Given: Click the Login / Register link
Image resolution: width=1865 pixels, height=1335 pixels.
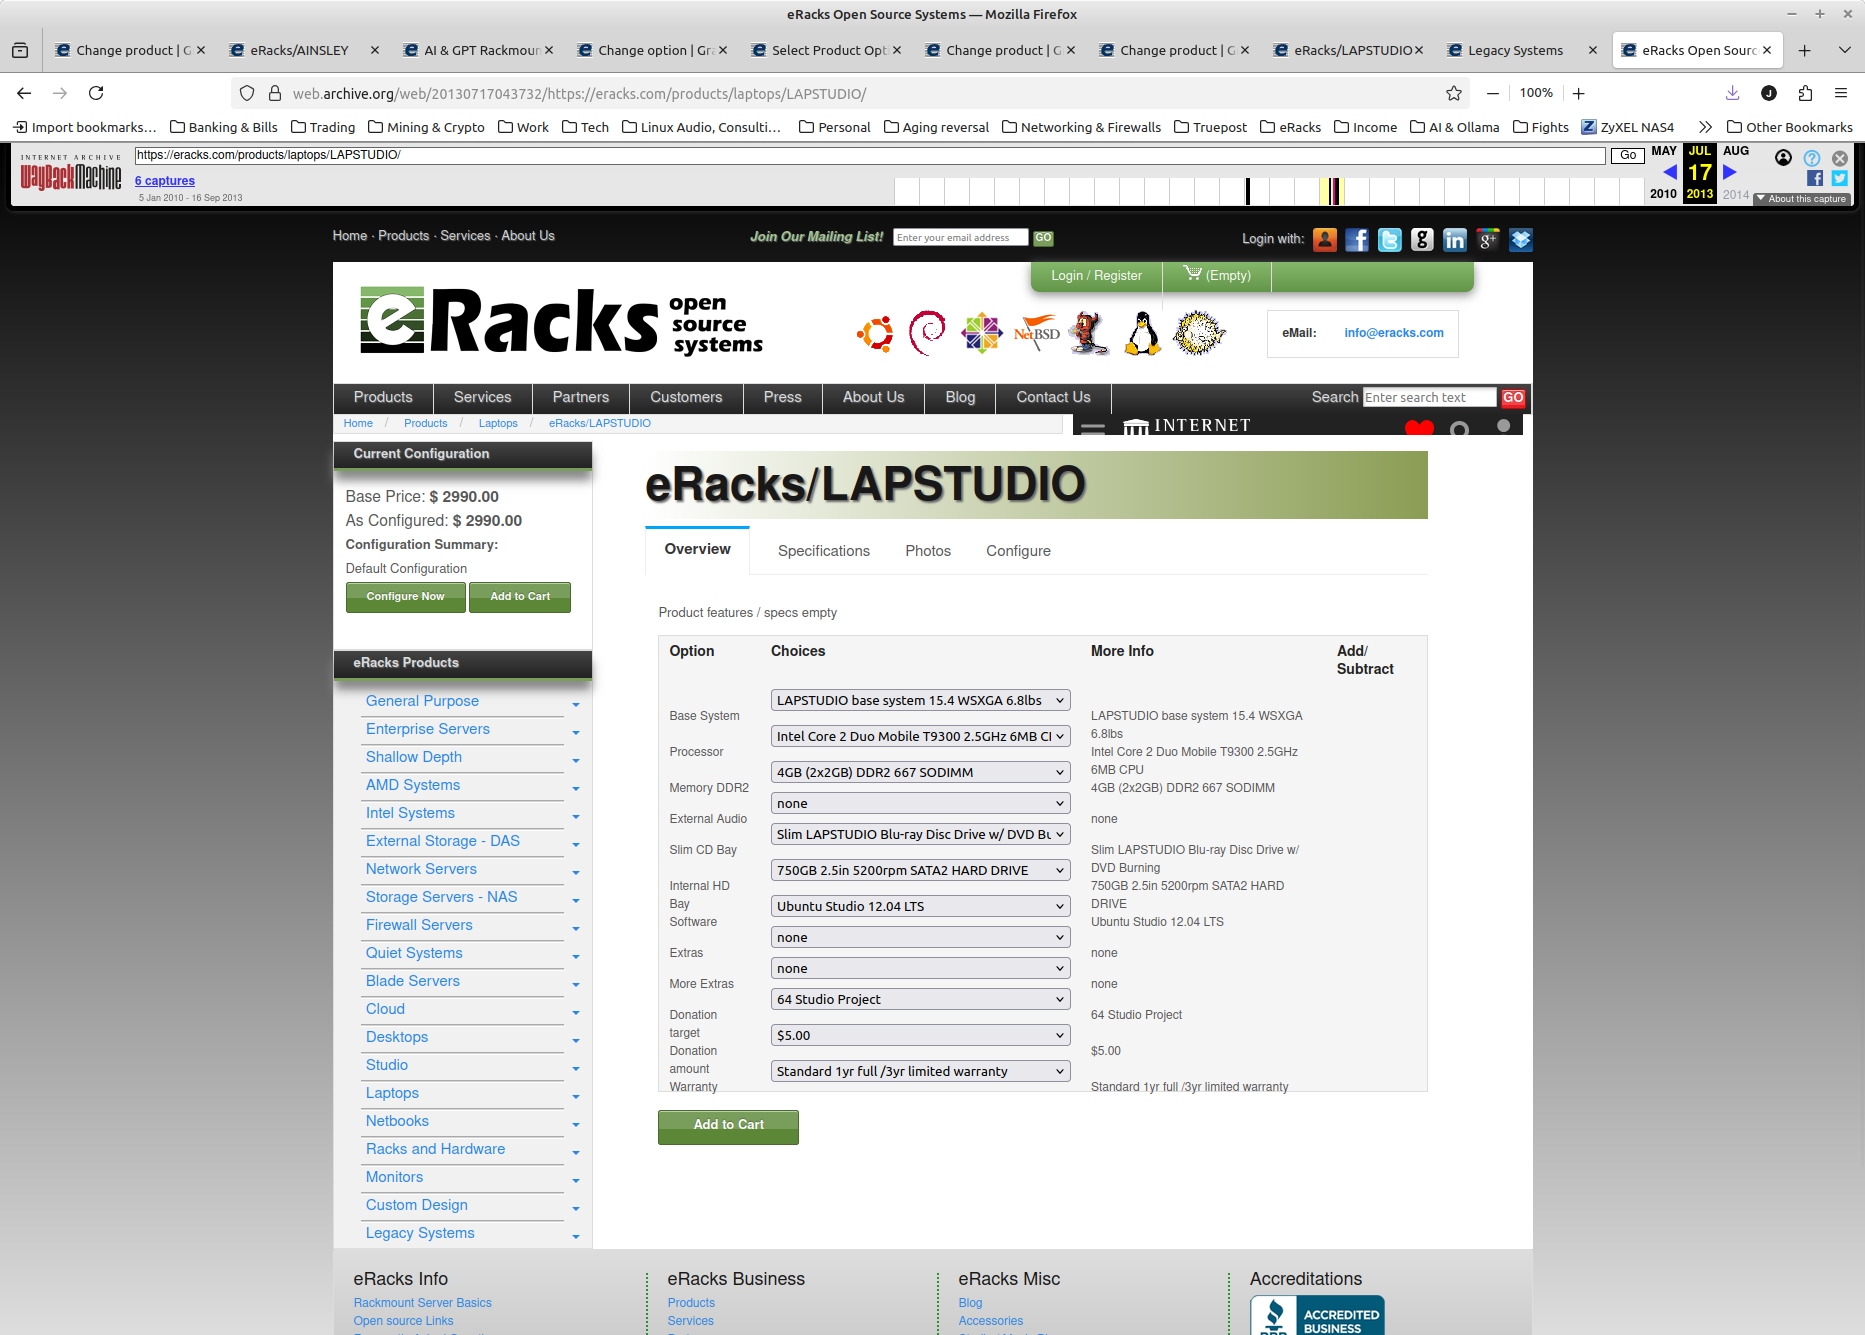Looking at the screenshot, I should click(x=1096, y=276).
